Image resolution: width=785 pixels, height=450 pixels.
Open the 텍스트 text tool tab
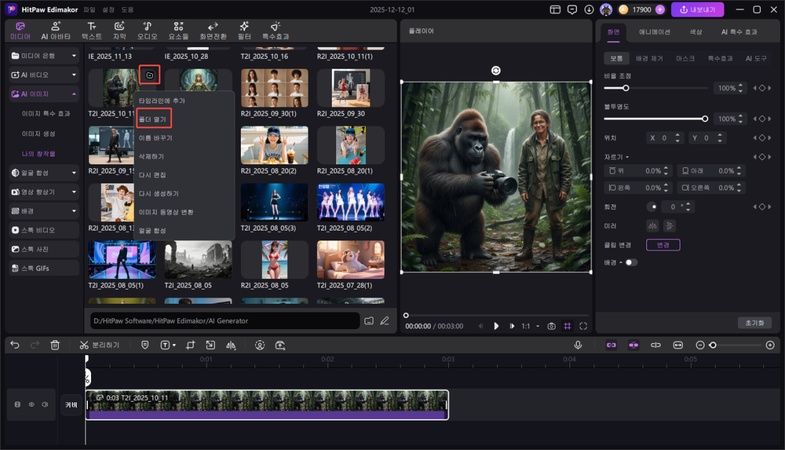91,30
